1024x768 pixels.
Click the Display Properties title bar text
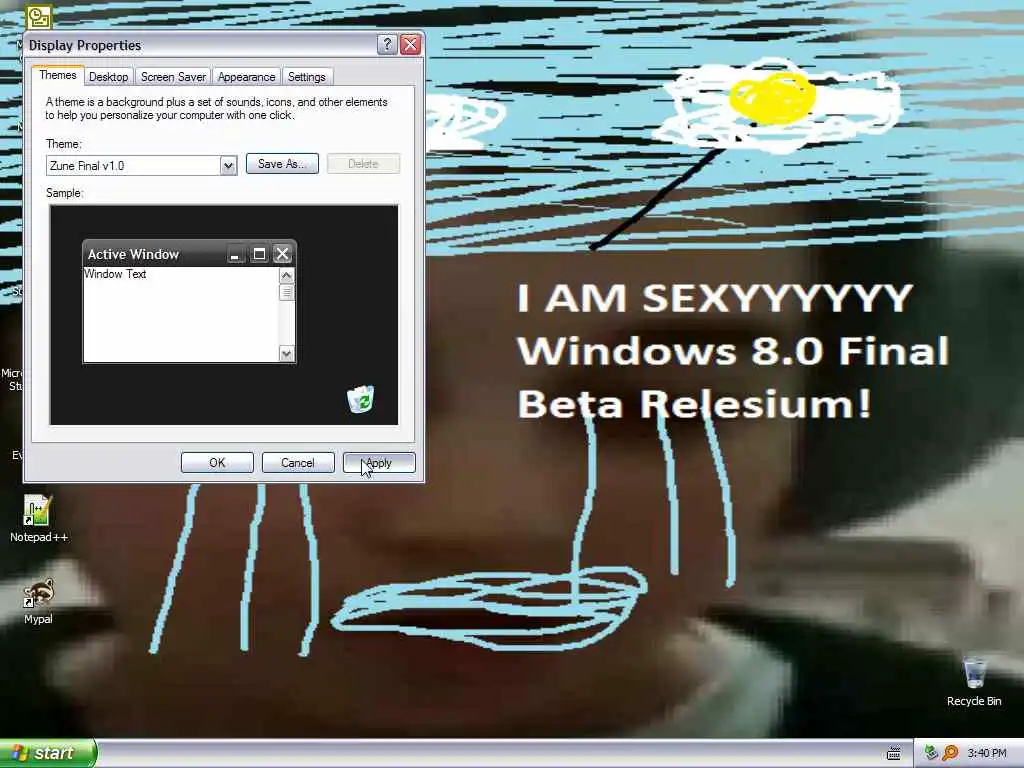click(85, 45)
